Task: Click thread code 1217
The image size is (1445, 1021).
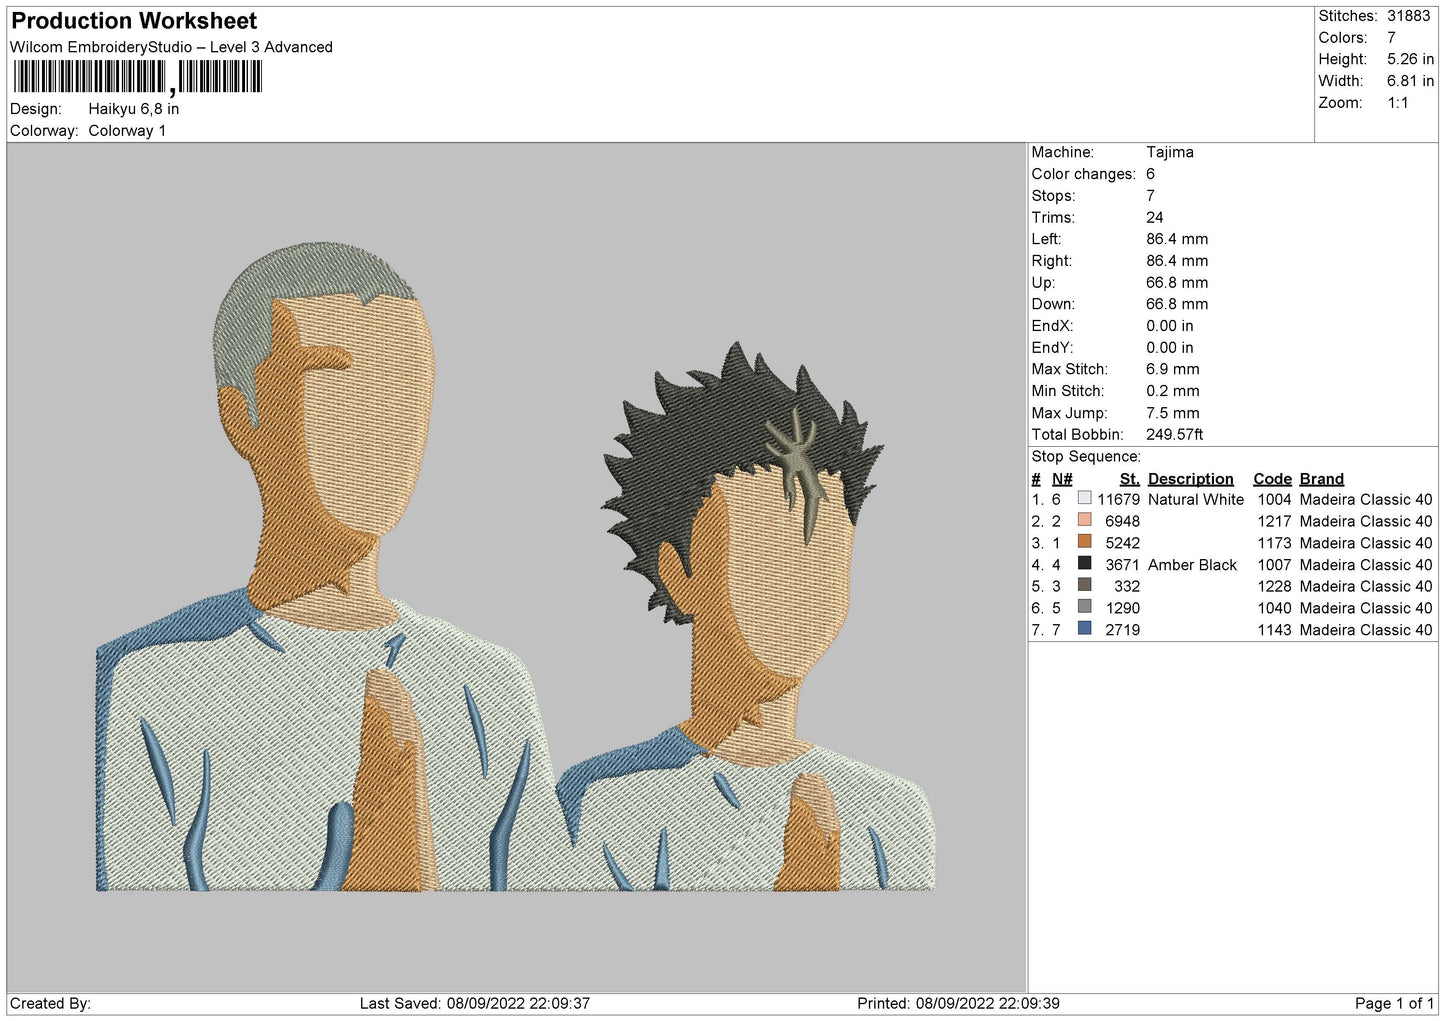Action: tap(1274, 521)
